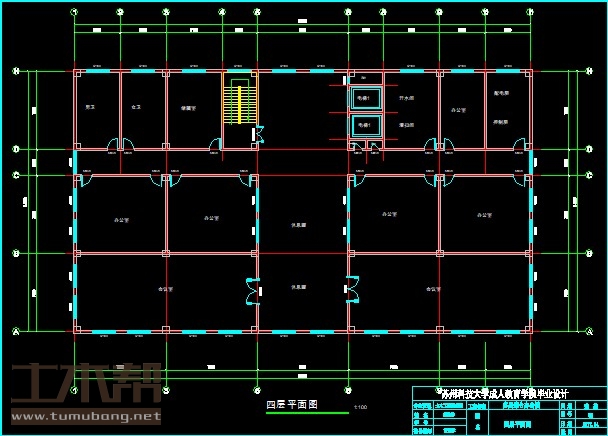
Task: Click the 四层平面图 drawing title
Action: point(291,405)
